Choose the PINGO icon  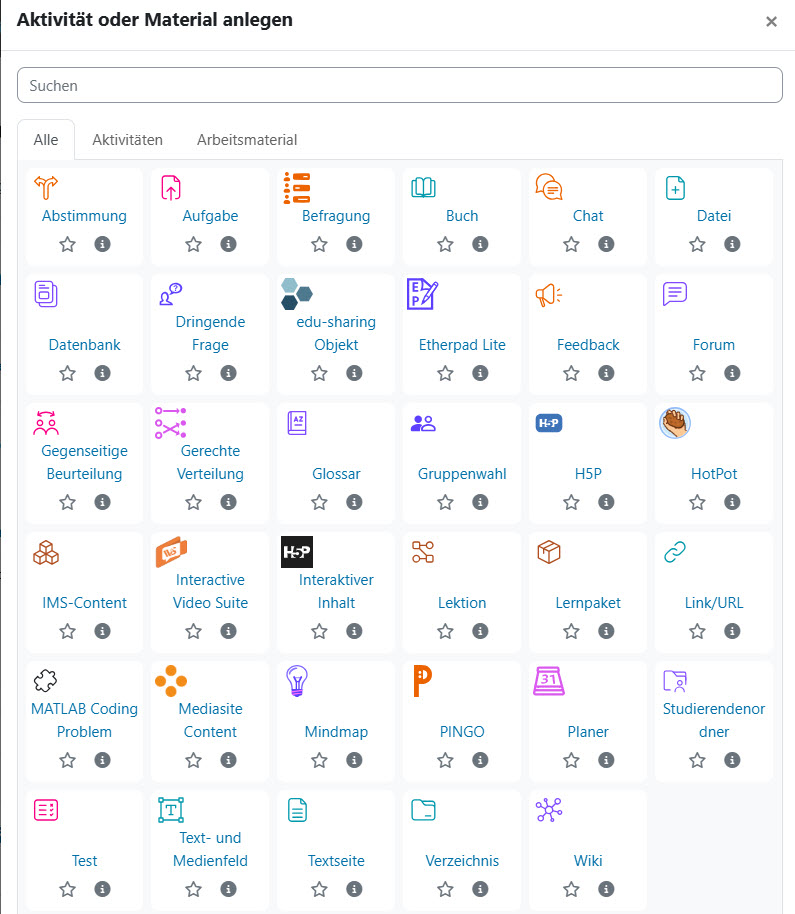(423, 681)
